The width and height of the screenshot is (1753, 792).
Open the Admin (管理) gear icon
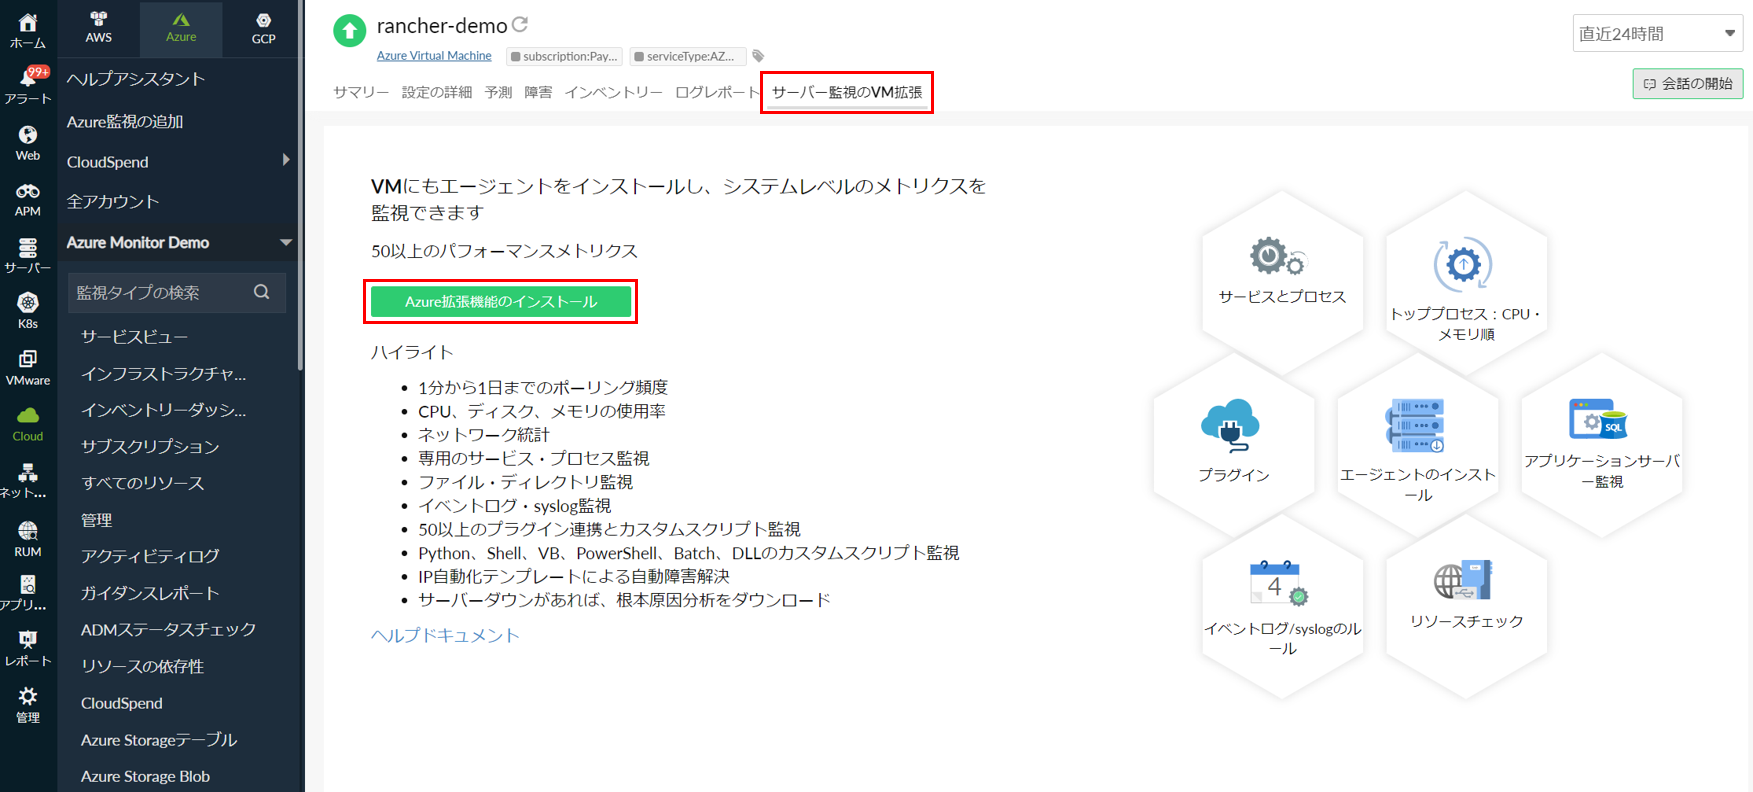click(28, 705)
